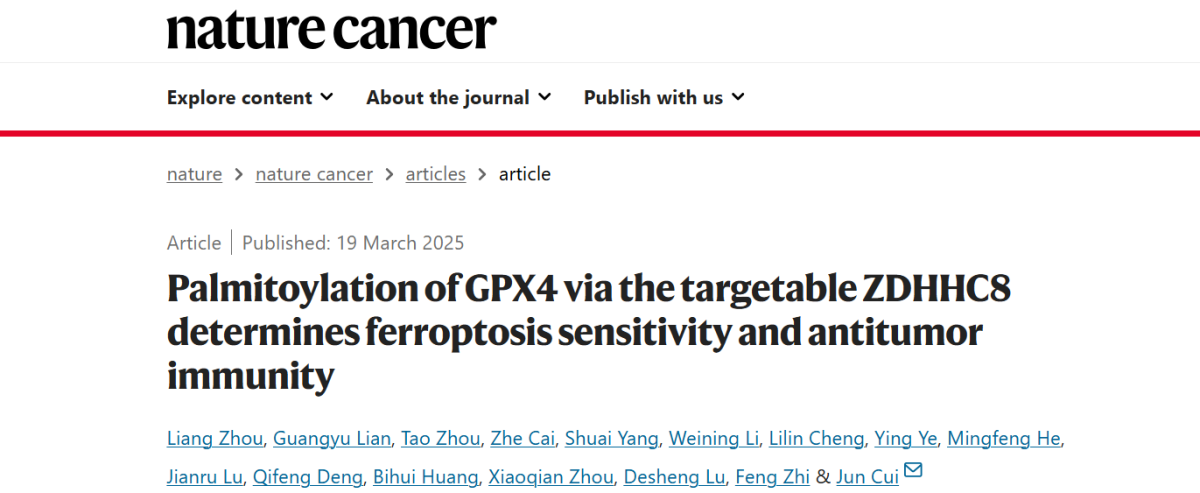Go to the nature breadcrumb link

tap(194, 174)
